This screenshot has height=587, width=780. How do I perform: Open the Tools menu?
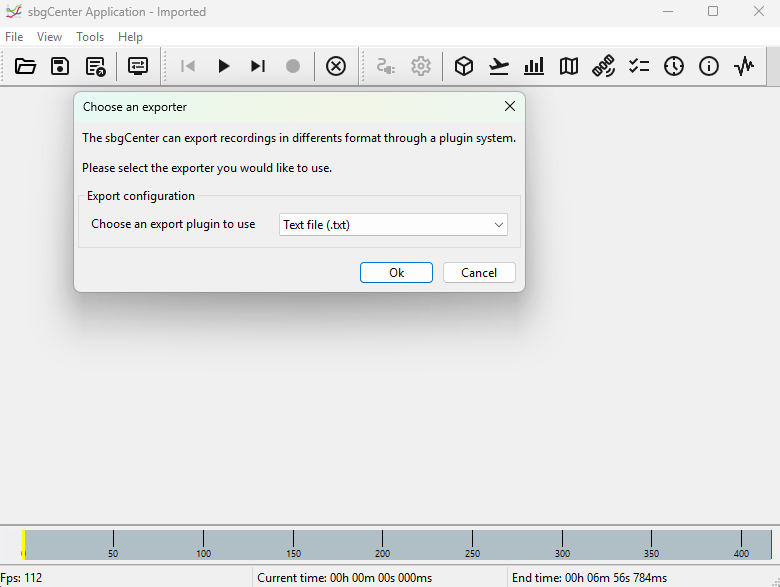(90, 37)
